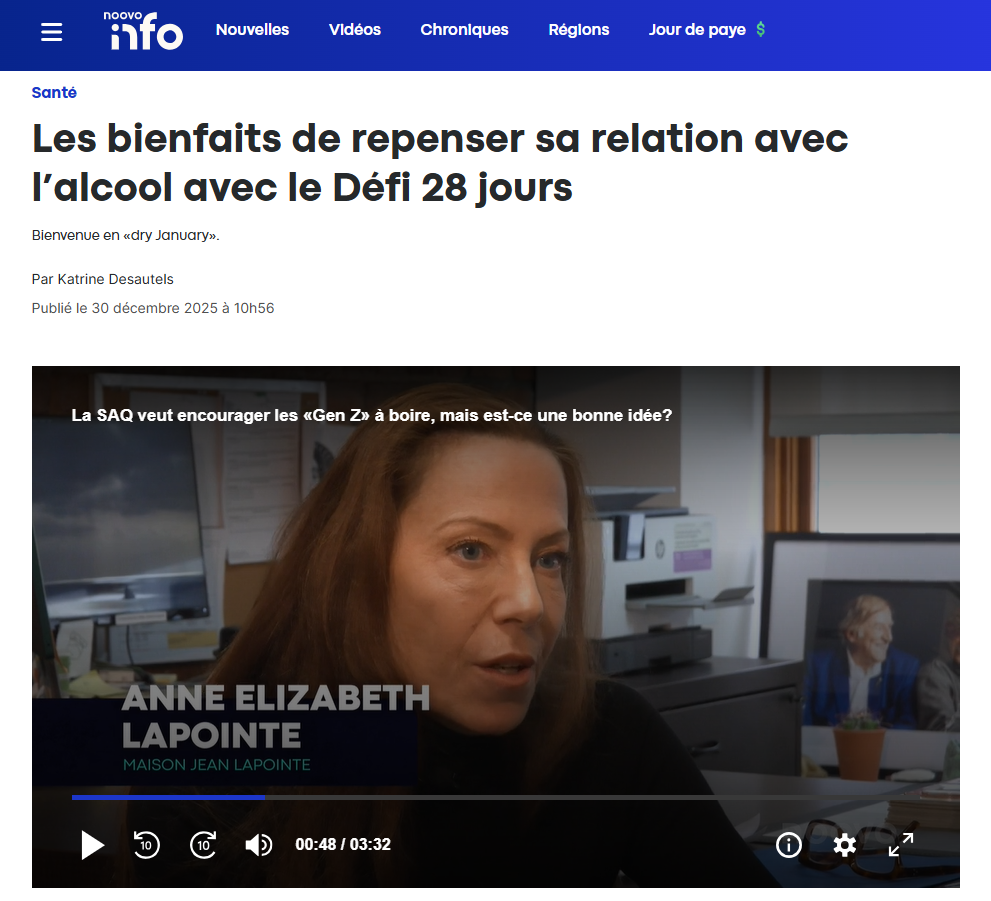Image resolution: width=991 pixels, height=901 pixels.
Task: Click the green dollar sign icon
Action: [761, 29]
